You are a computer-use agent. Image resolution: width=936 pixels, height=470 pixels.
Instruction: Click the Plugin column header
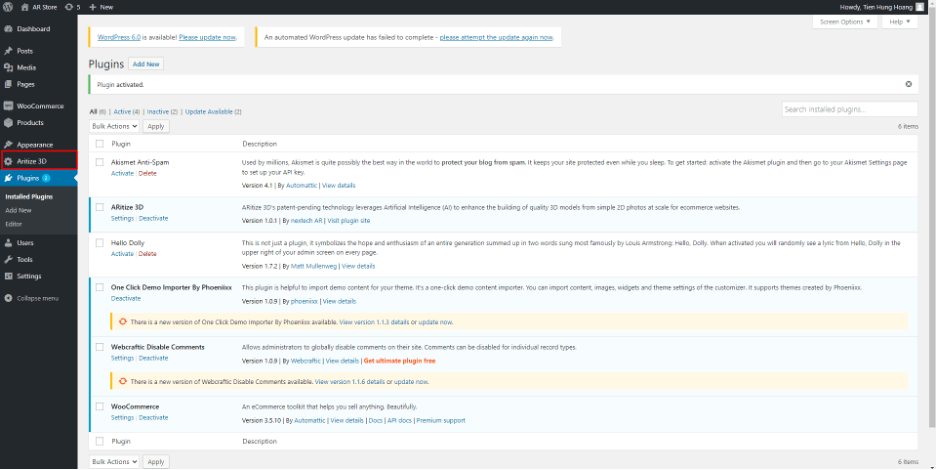121,144
